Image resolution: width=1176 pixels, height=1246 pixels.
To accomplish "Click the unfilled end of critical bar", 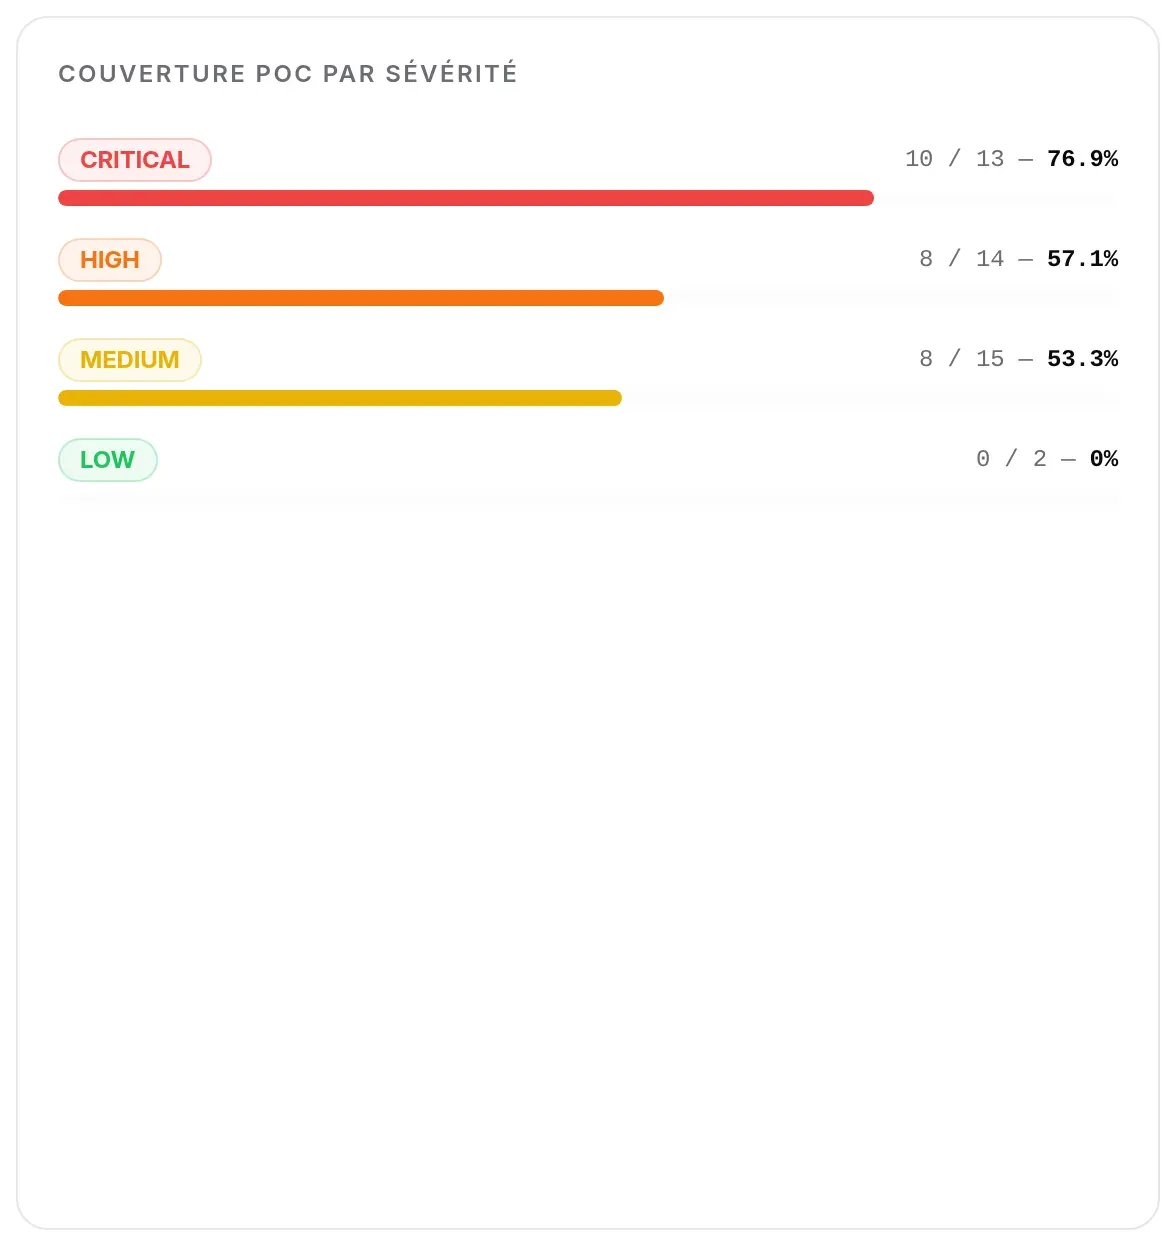I will (996, 198).
